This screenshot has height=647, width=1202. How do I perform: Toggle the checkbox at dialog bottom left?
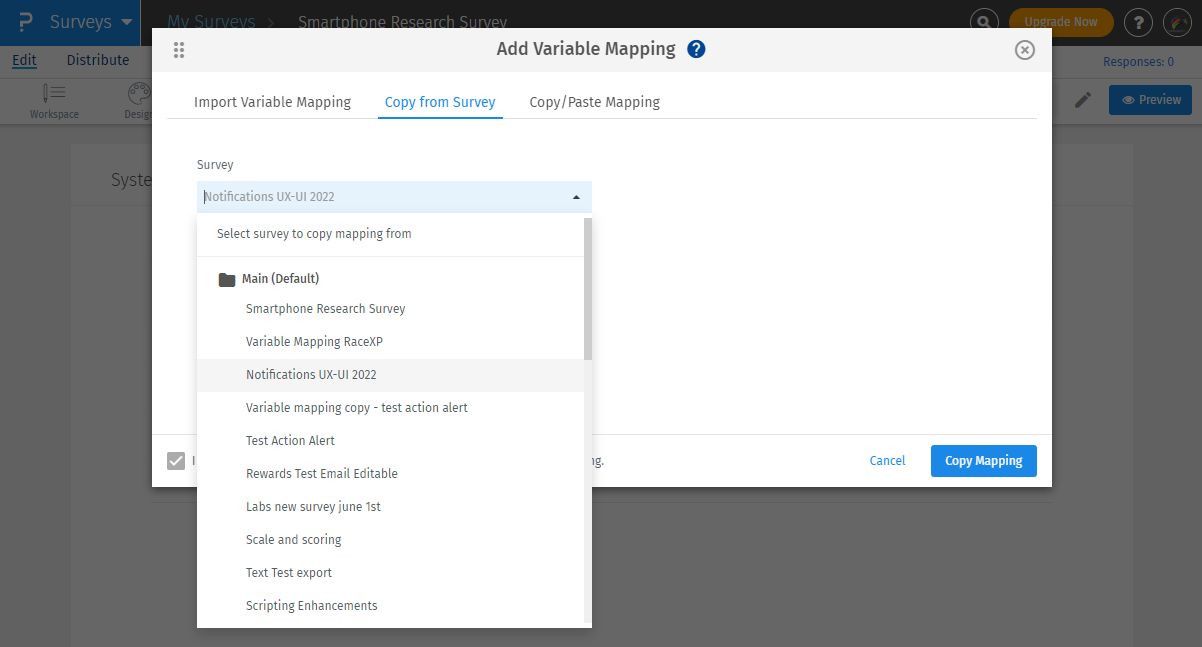(176, 461)
